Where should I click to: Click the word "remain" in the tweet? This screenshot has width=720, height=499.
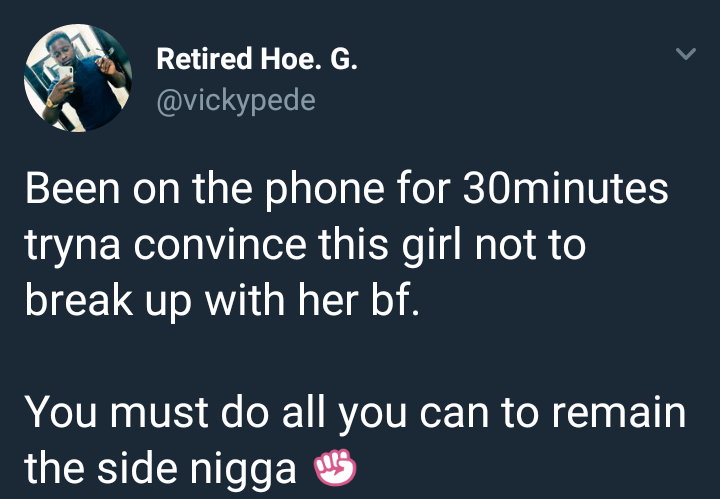click(619, 413)
